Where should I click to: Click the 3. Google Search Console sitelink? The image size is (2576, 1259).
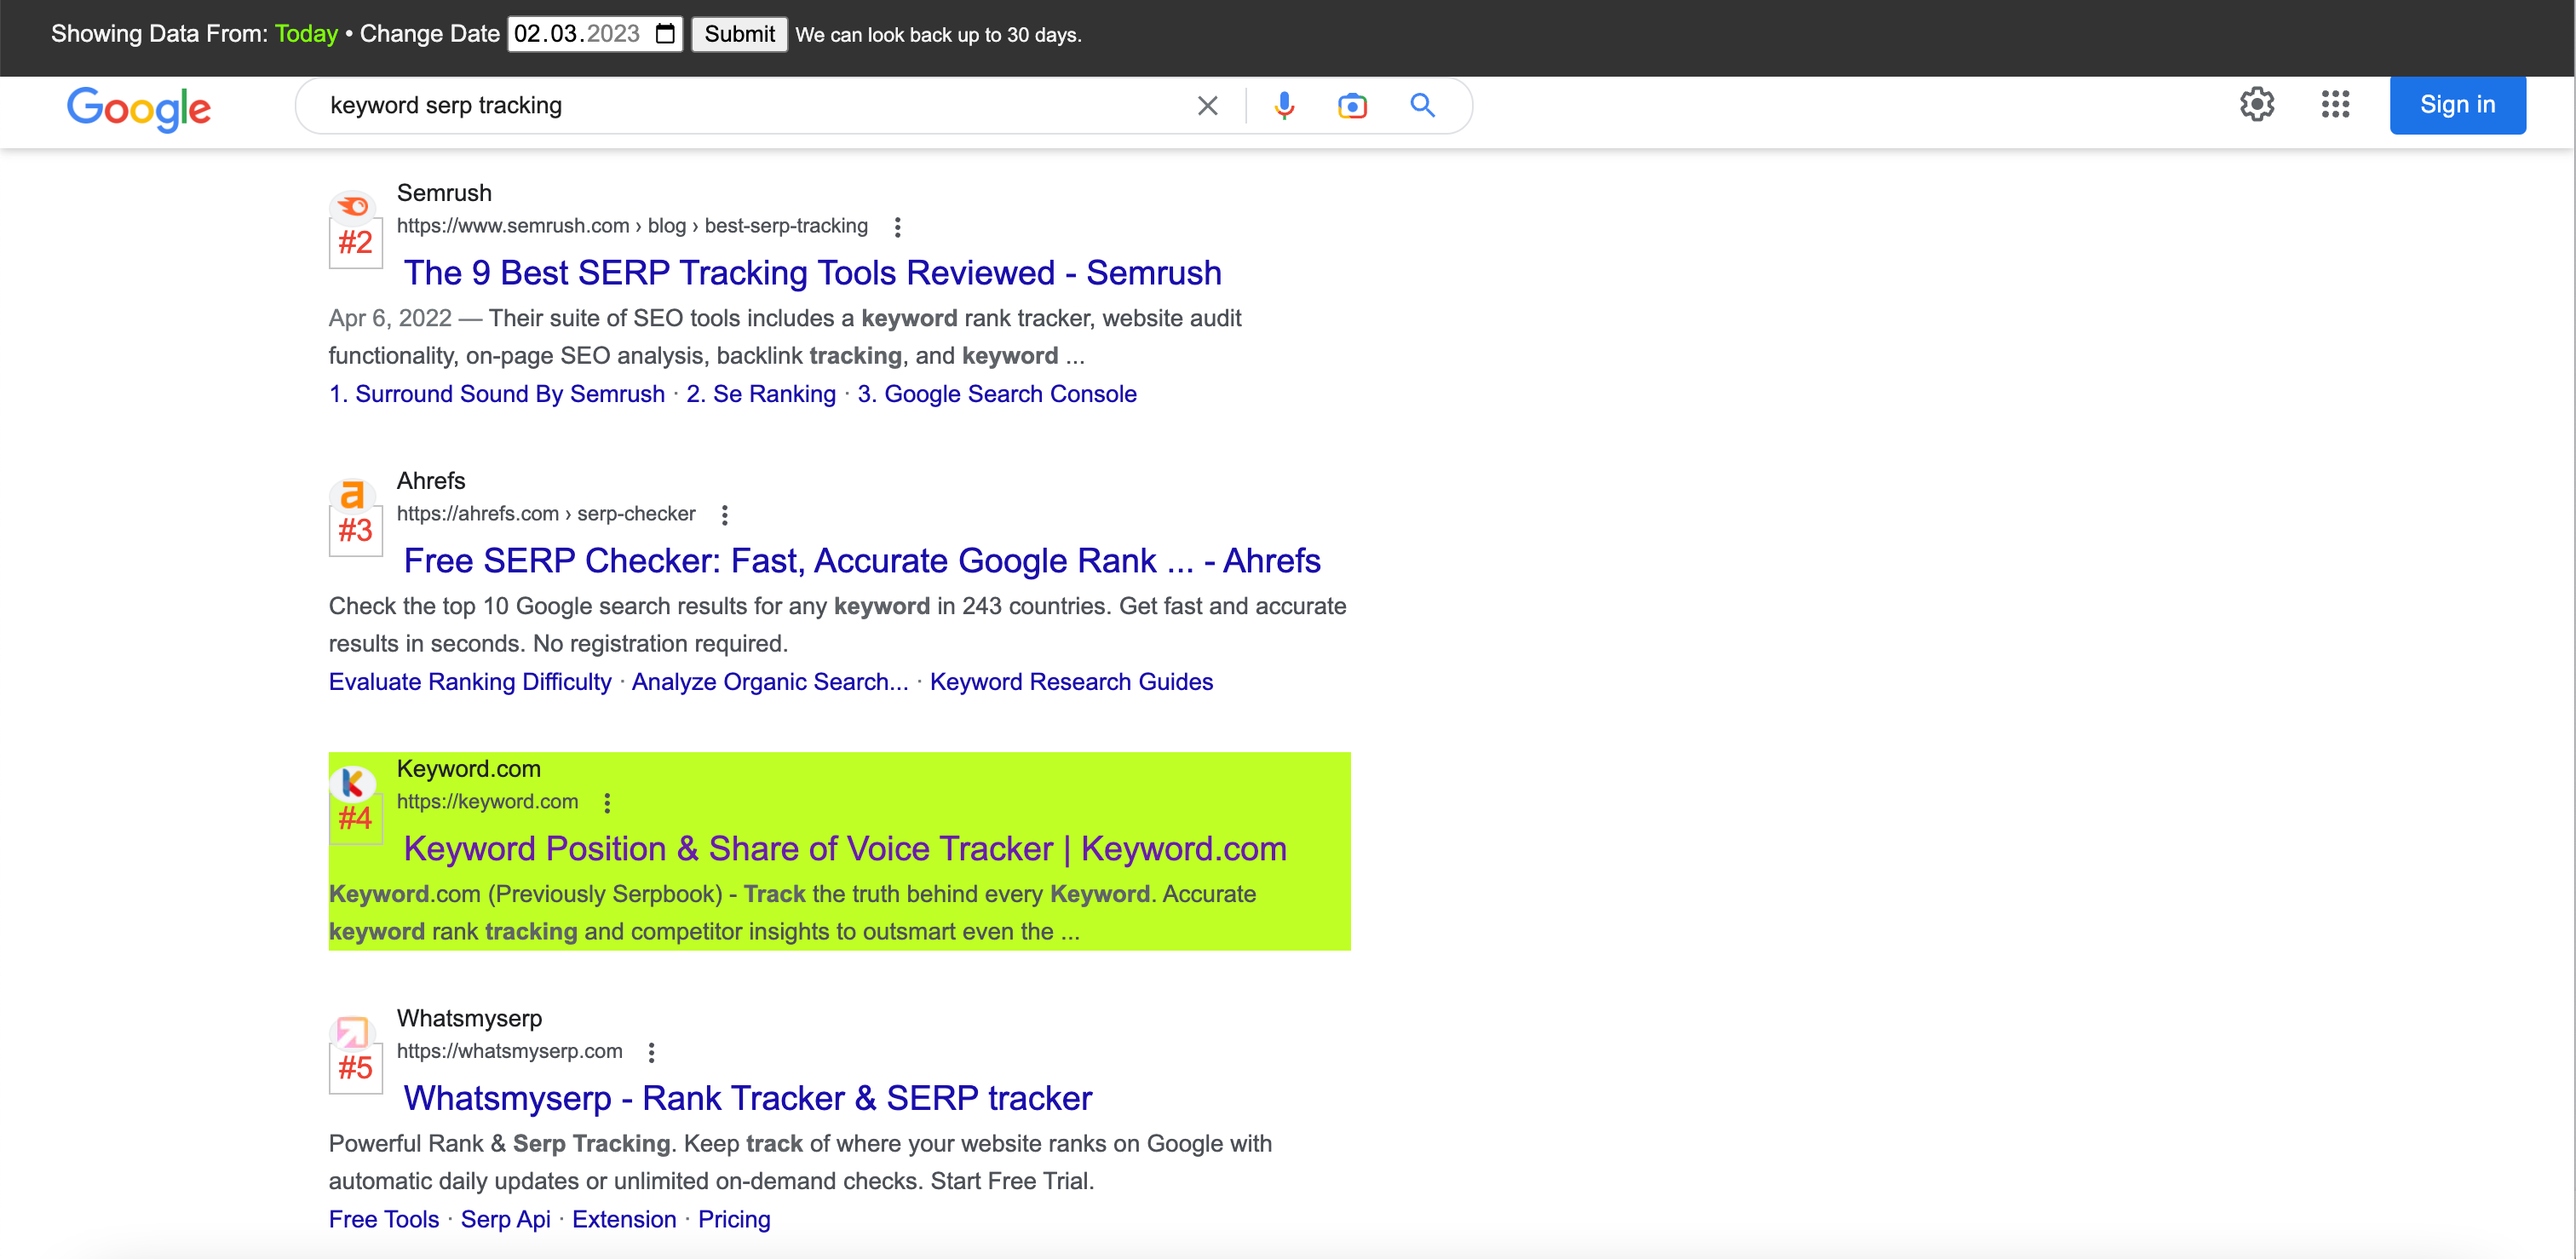[x=997, y=394]
